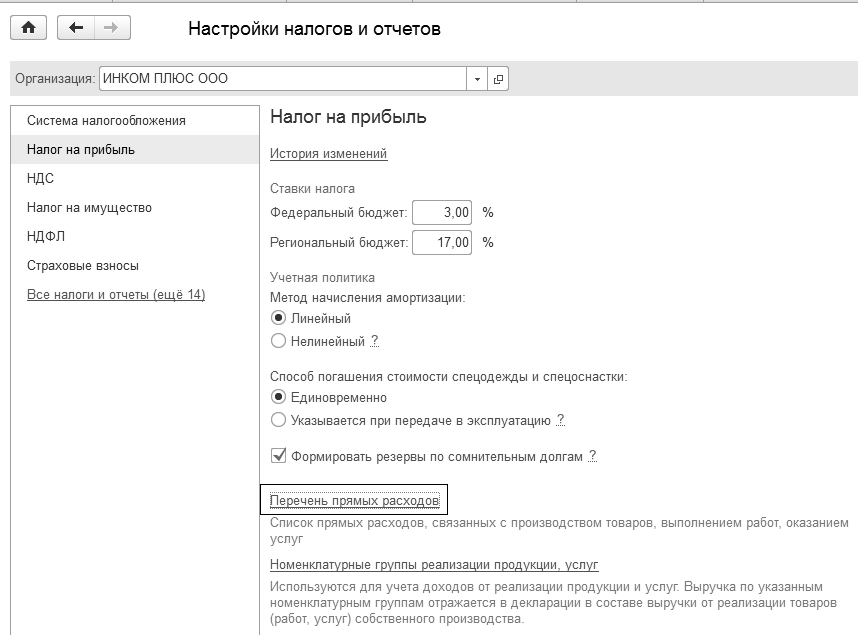The height and width of the screenshot is (635, 858).
Task: Open Перечень прямых расходов link
Action: [x=355, y=500]
